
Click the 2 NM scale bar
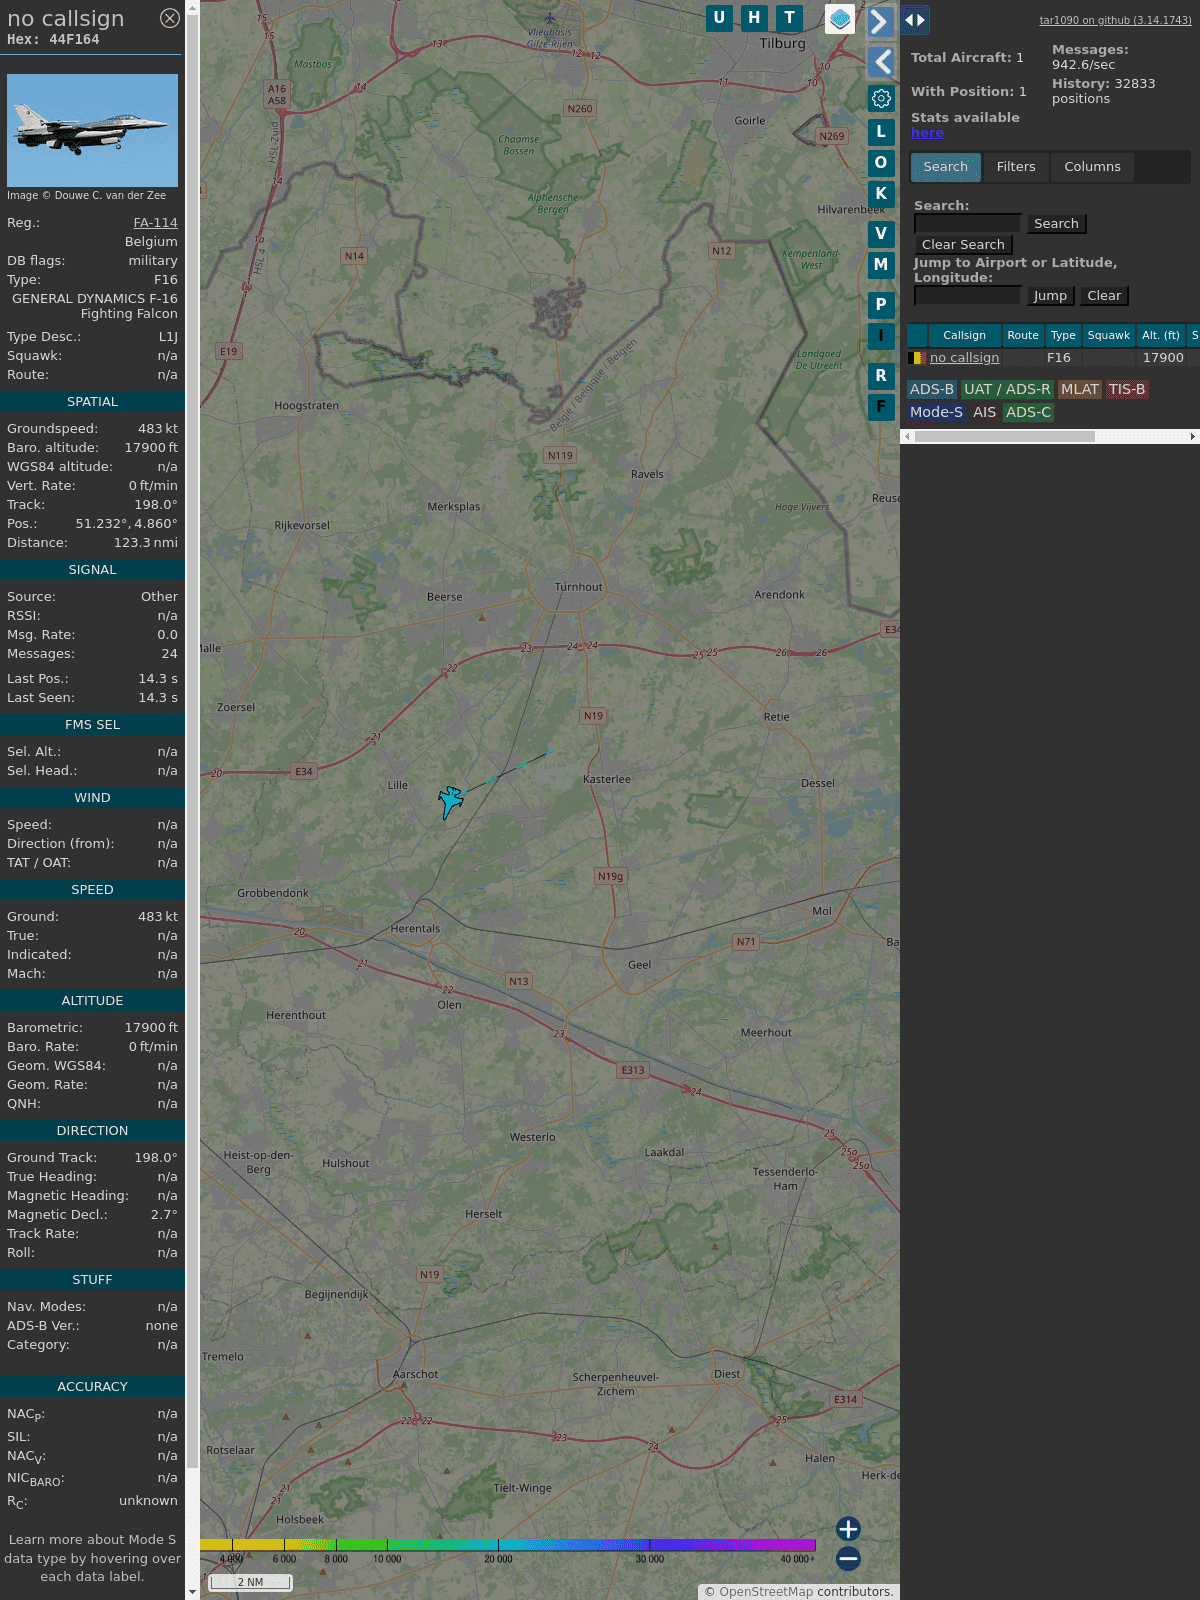[x=250, y=1582]
